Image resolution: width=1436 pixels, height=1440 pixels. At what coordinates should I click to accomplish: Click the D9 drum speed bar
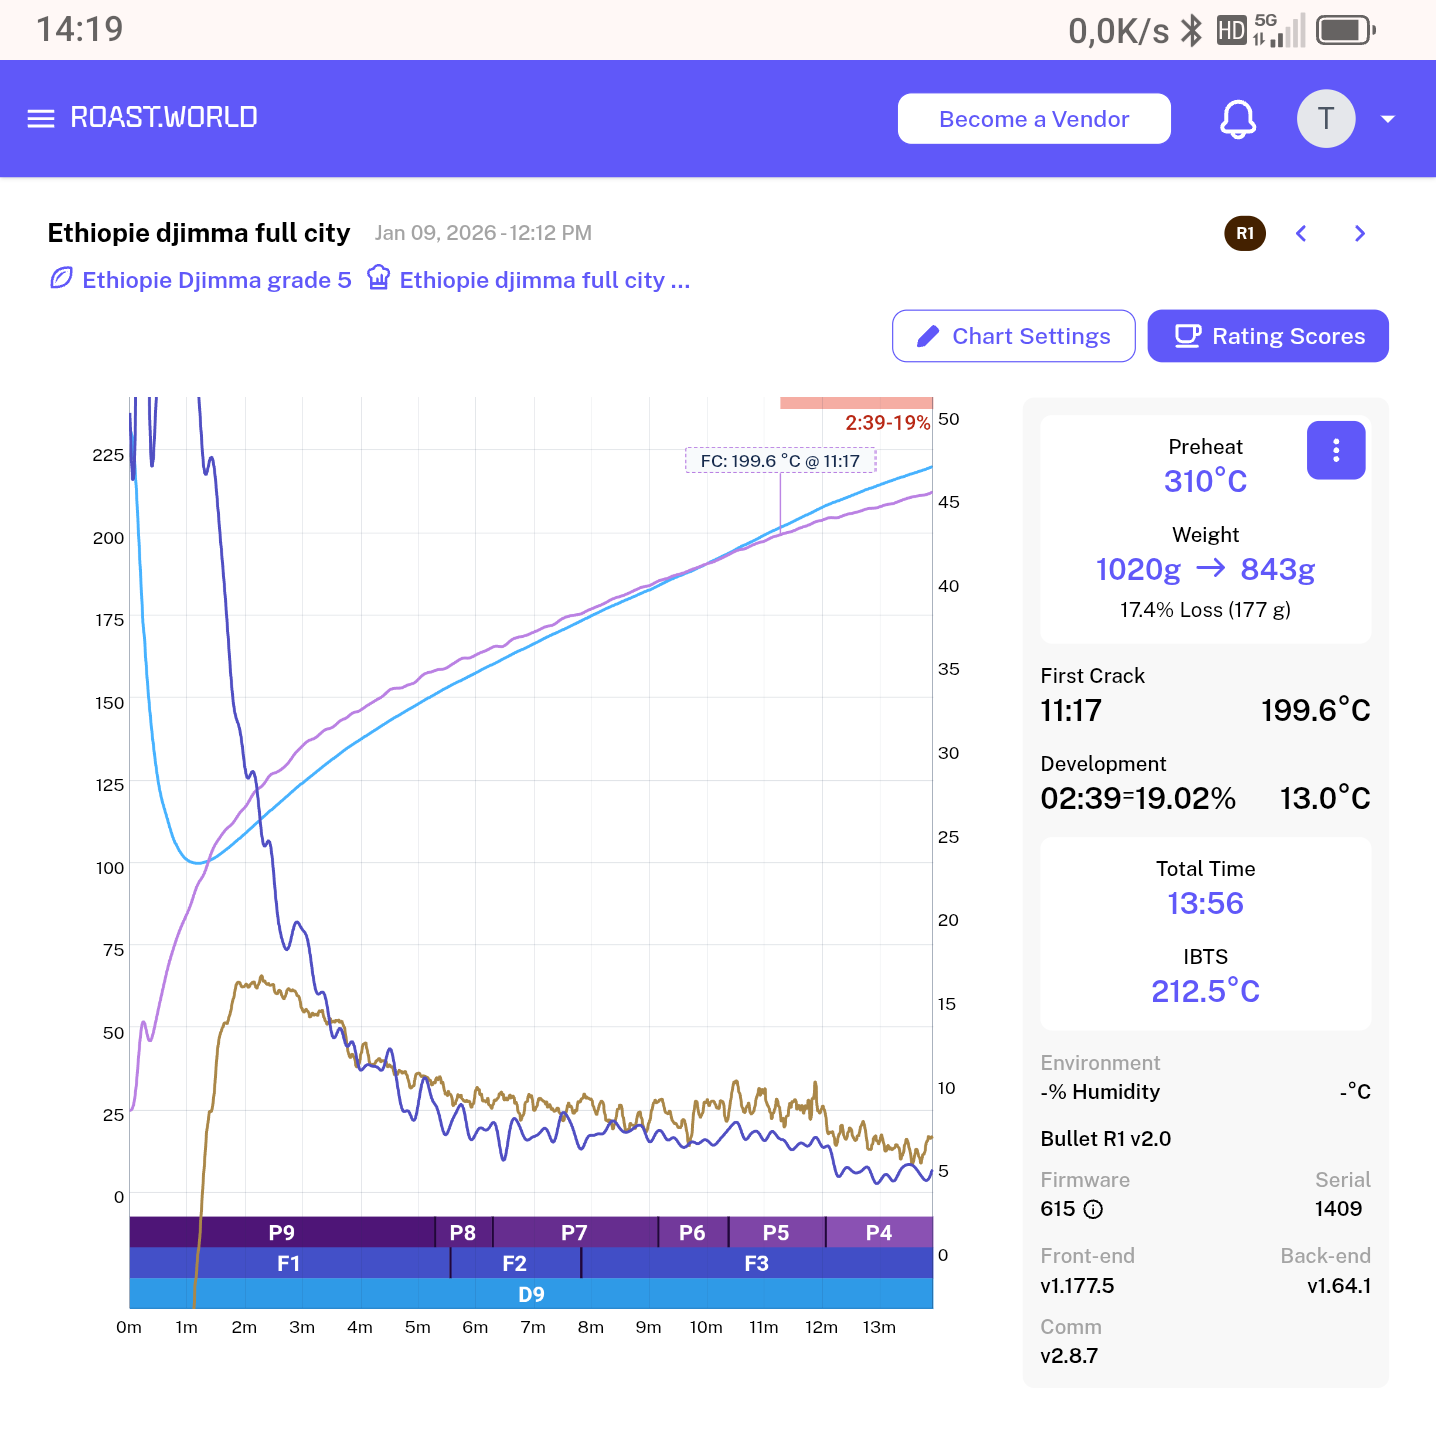(531, 1294)
